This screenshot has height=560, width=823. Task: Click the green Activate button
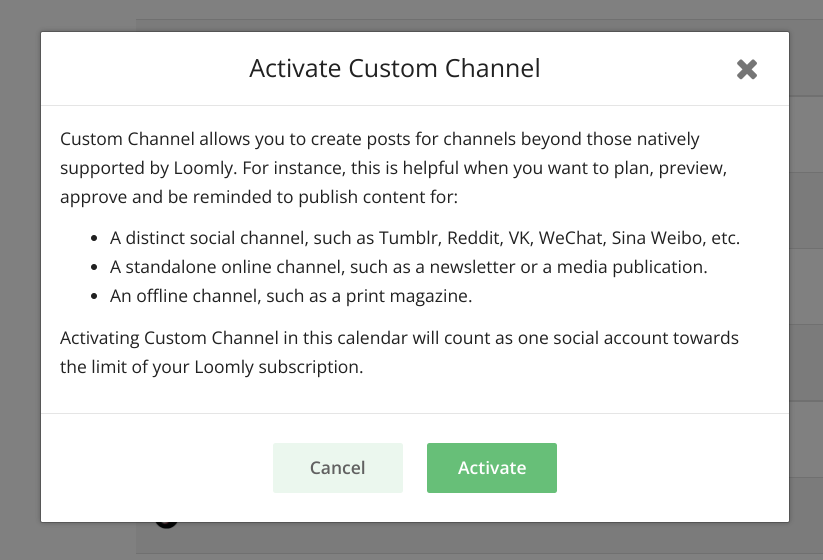(492, 468)
